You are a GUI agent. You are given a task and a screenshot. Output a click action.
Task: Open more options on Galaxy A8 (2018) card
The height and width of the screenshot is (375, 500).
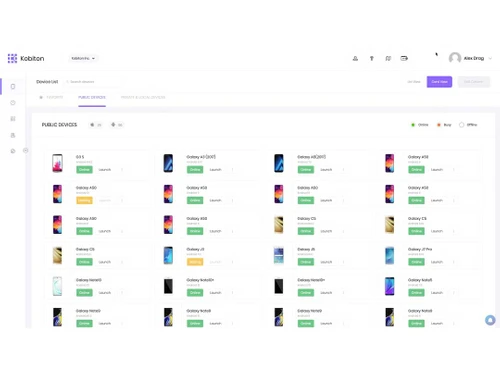[343, 170]
